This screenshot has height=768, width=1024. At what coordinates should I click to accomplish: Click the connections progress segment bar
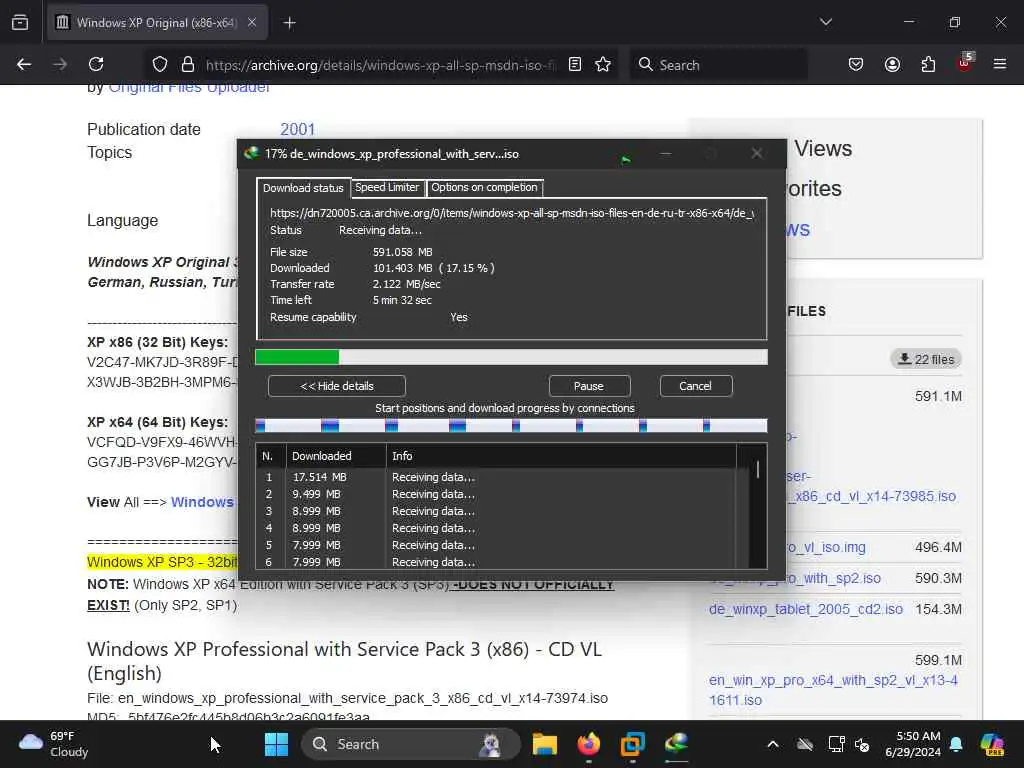511,426
